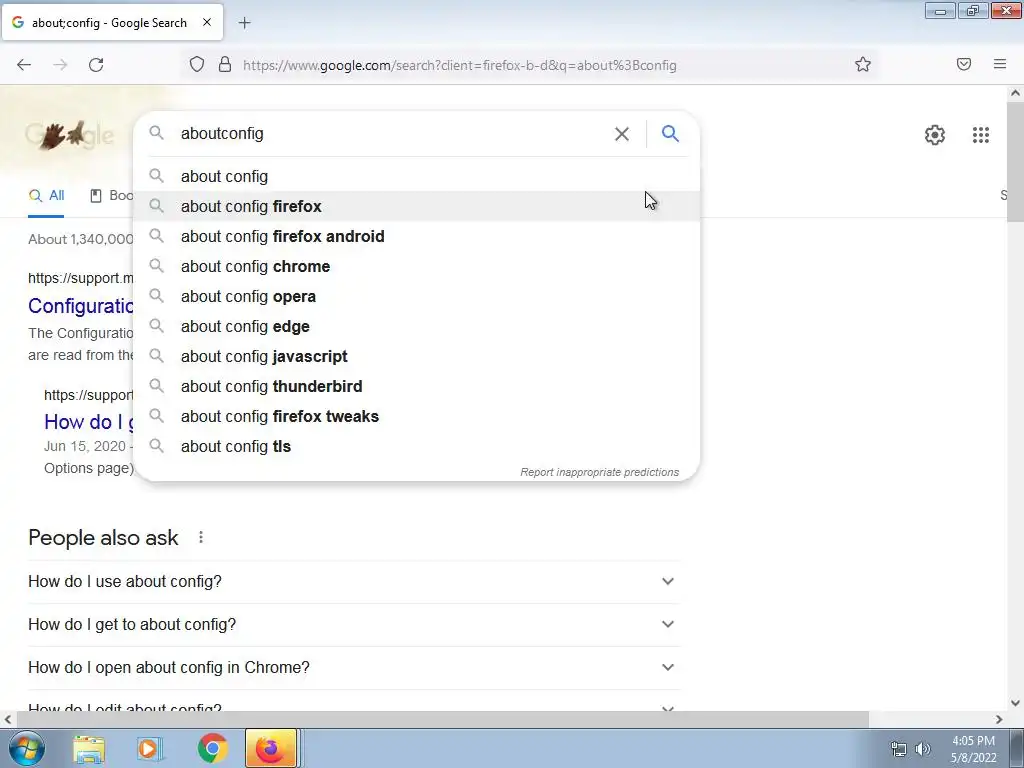Select suggestion 'about config javascript'
Screen dimensions: 1024x768
tap(417, 357)
